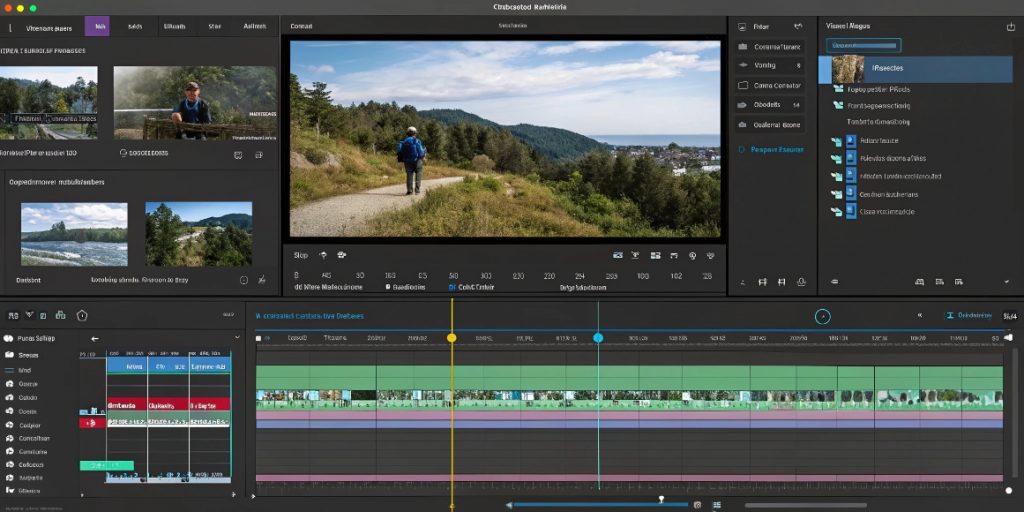Click back arrow above the mini timeline
This screenshot has height=512, width=1024.
click(95, 339)
